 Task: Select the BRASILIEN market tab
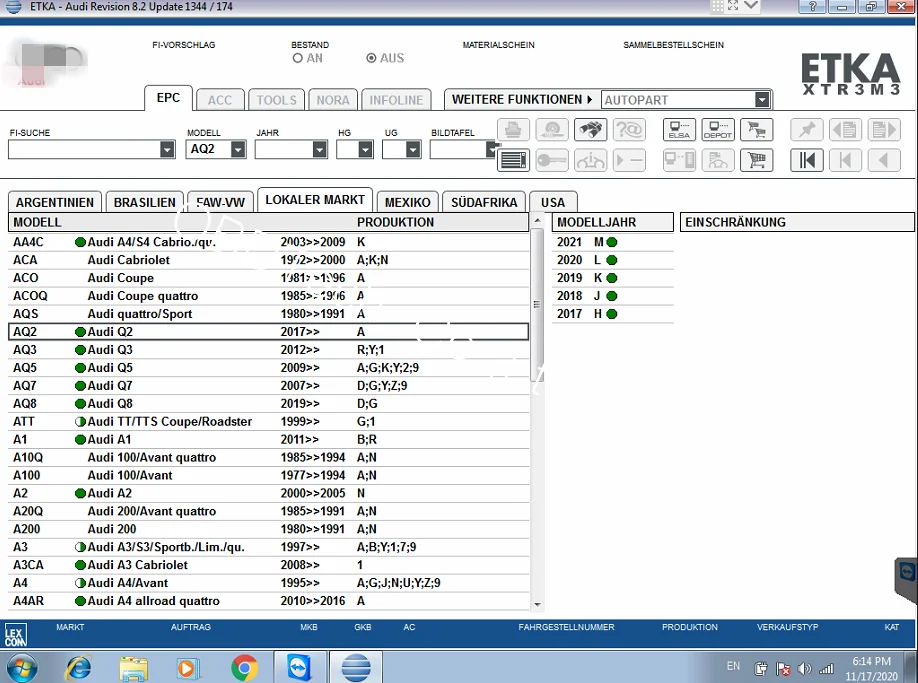145,202
